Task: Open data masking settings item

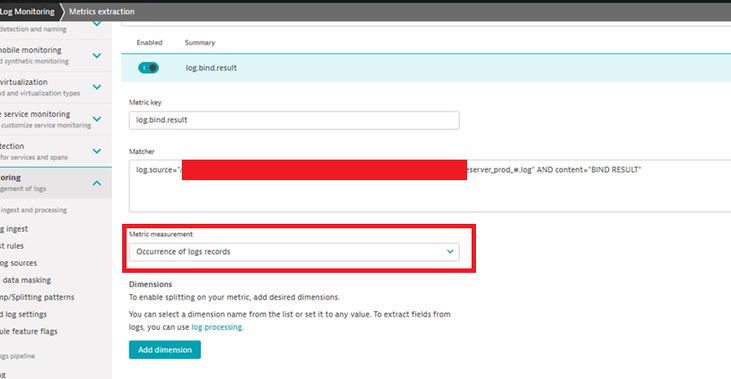Action: 26,280
